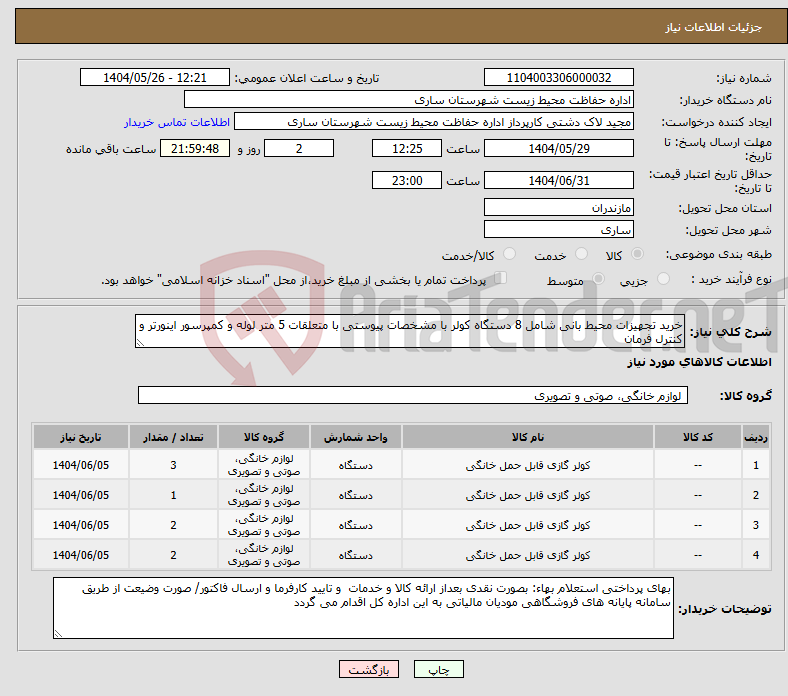
Task: Click the گروه کالا field
Action: [413, 396]
